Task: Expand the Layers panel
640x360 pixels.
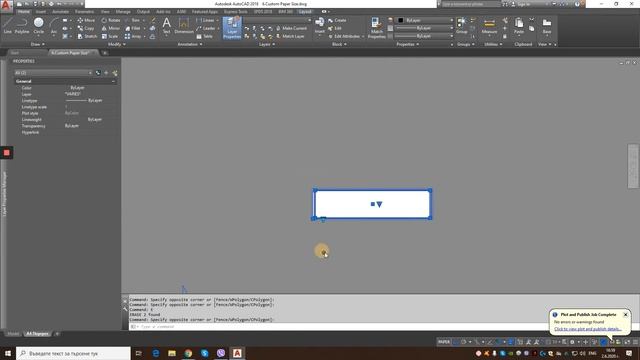Action: [267, 44]
